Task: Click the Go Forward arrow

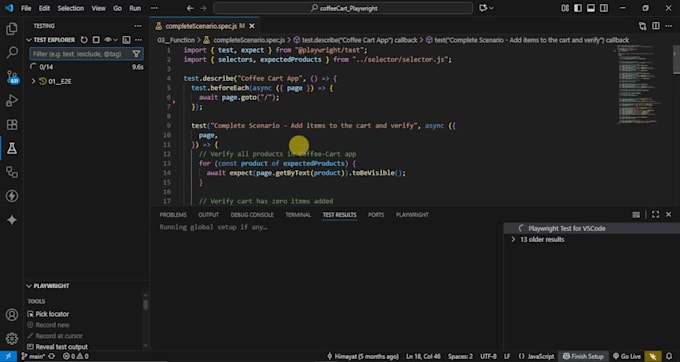Action: [204, 8]
